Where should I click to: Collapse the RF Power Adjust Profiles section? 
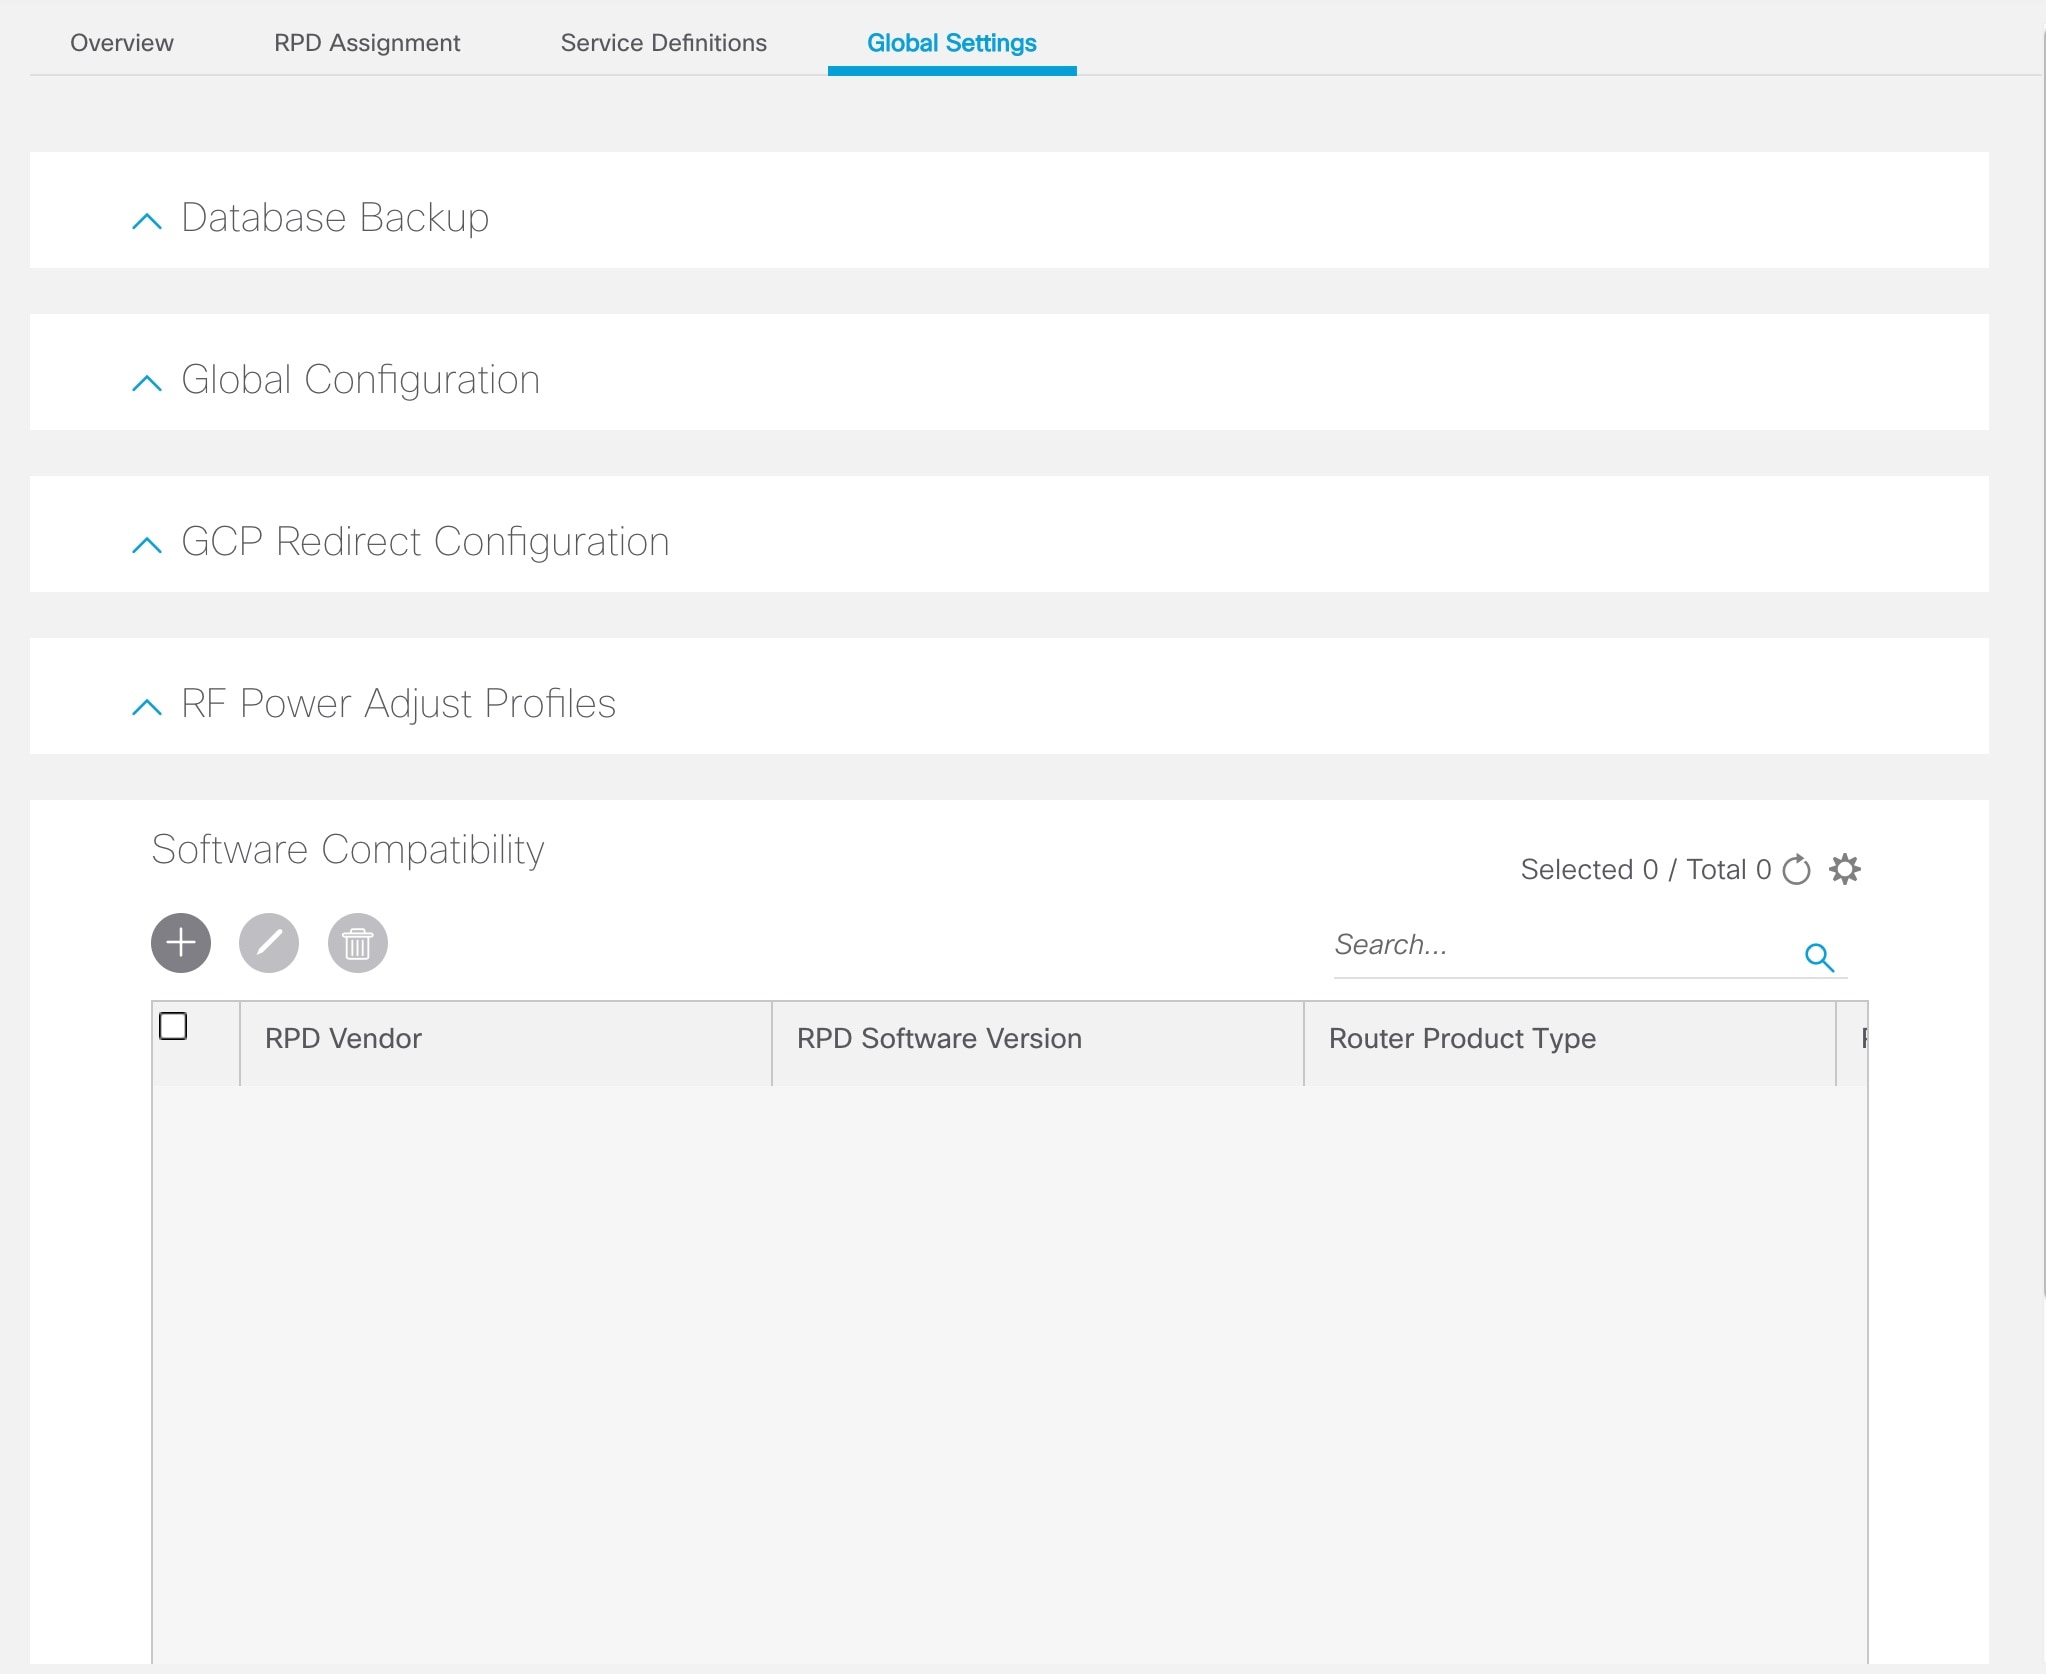(148, 708)
